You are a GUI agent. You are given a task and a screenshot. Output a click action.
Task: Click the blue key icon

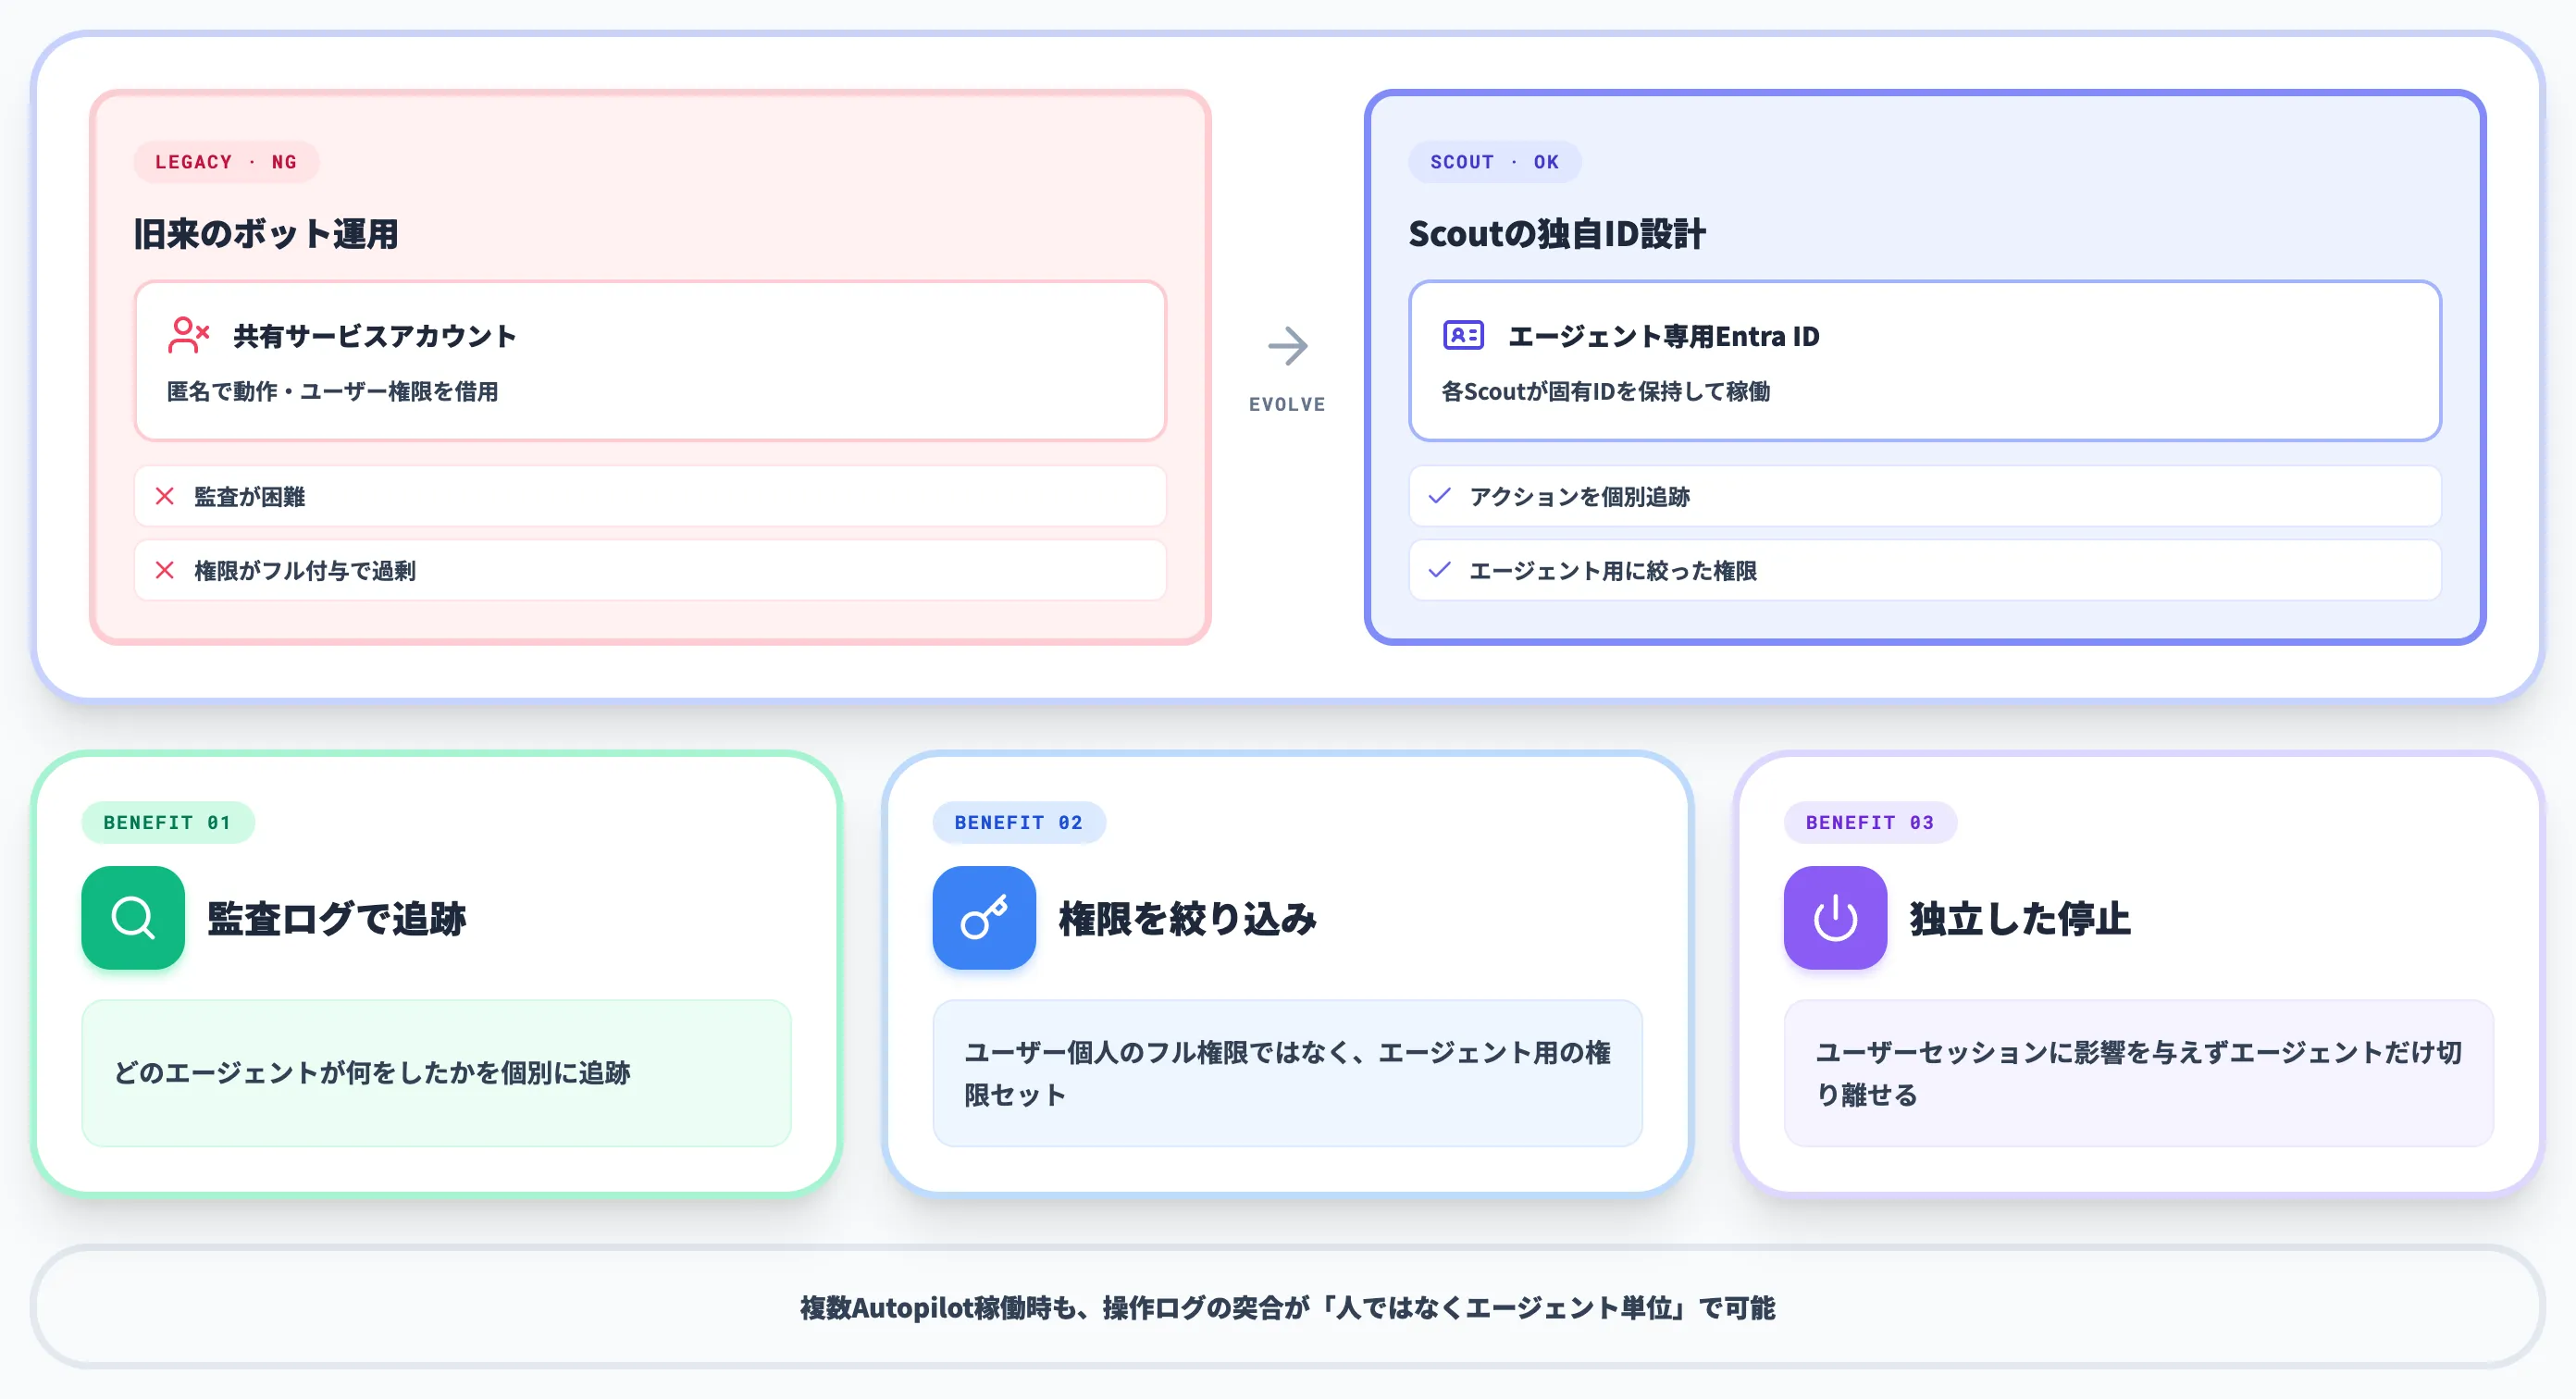click(984, 917)
